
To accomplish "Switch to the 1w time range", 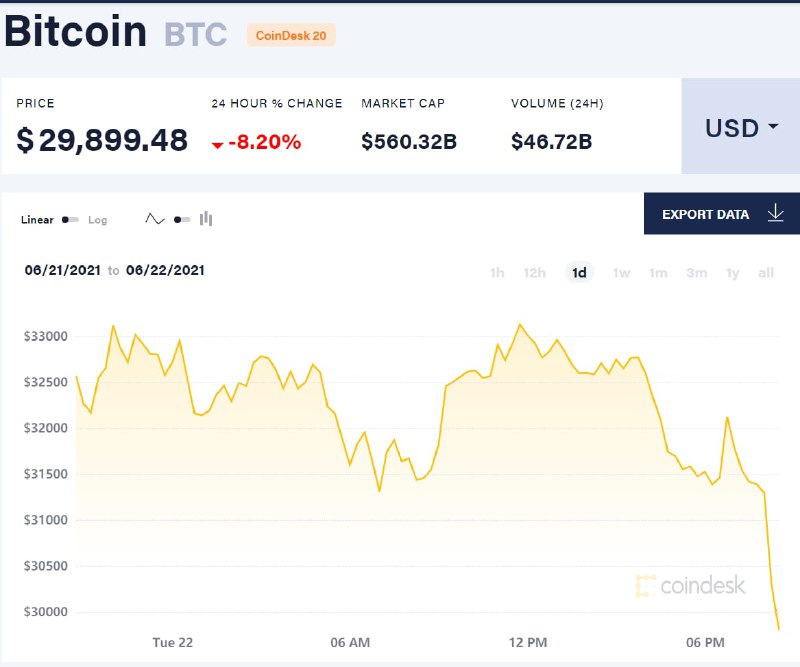I will 621,272.
